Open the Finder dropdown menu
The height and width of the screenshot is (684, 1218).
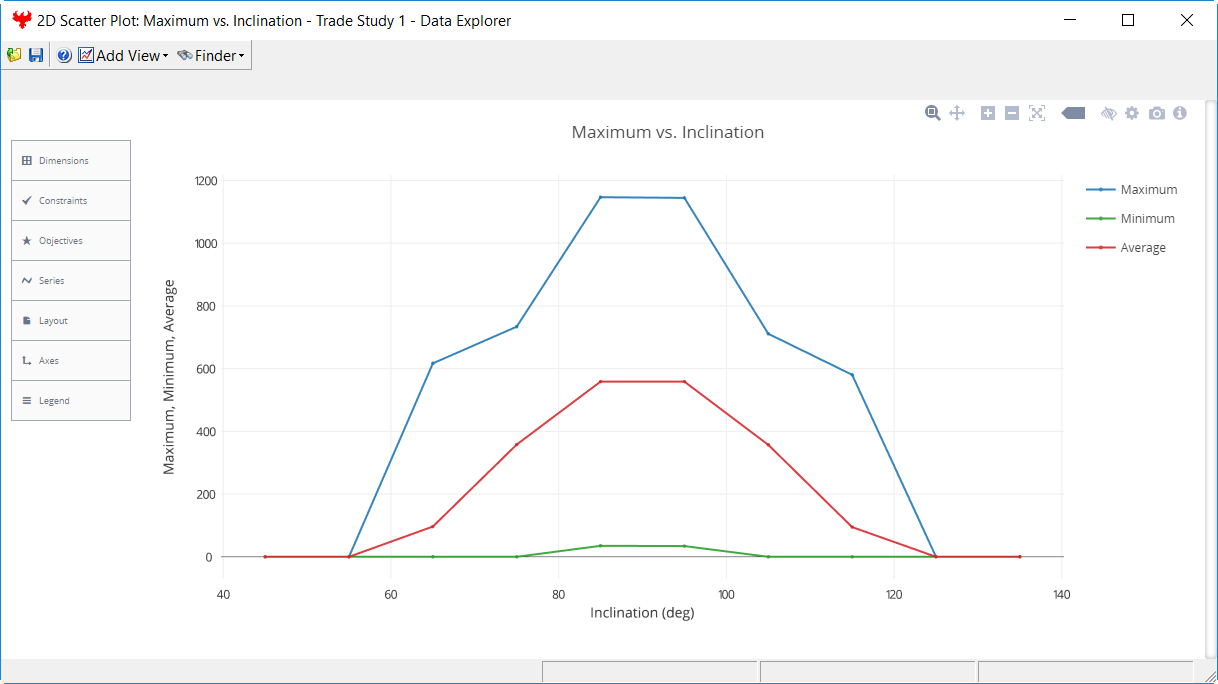(x=210, y=55)
